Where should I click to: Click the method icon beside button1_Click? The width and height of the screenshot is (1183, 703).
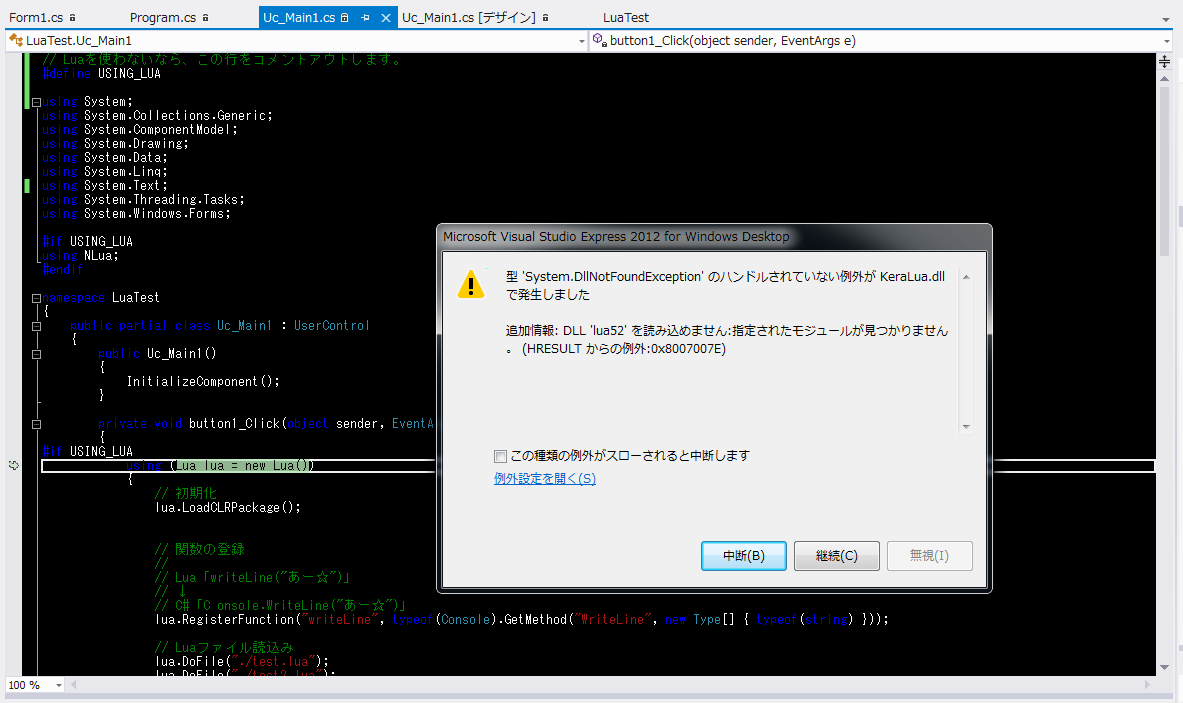[600, 40]
